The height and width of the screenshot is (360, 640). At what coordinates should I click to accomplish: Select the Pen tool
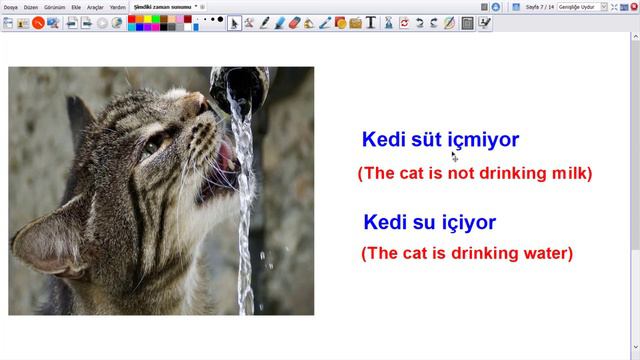pos(264,23)
